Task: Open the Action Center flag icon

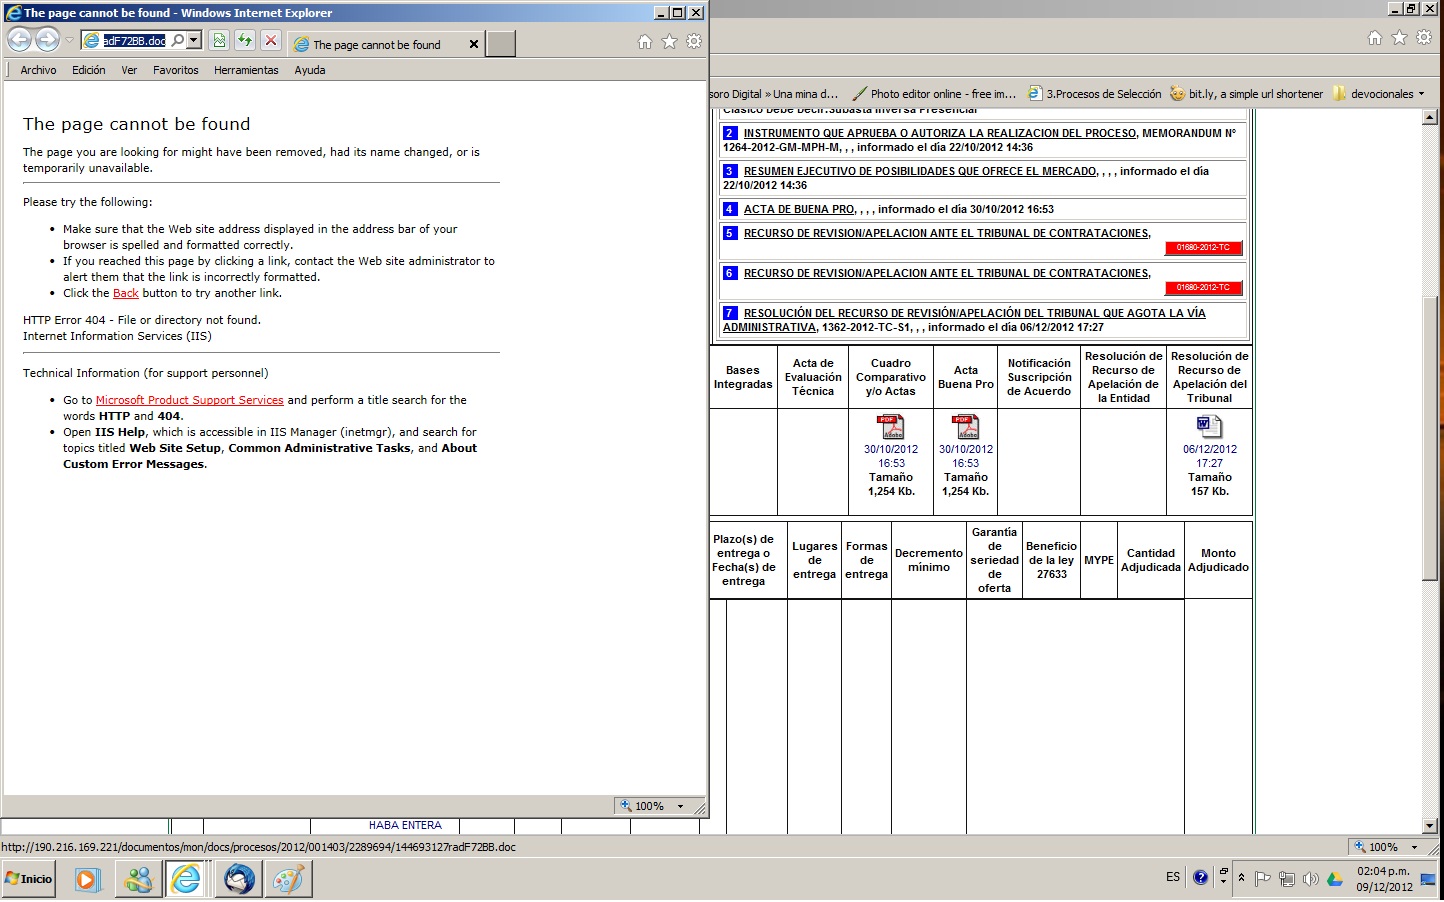Action: tap(1263, 879)
